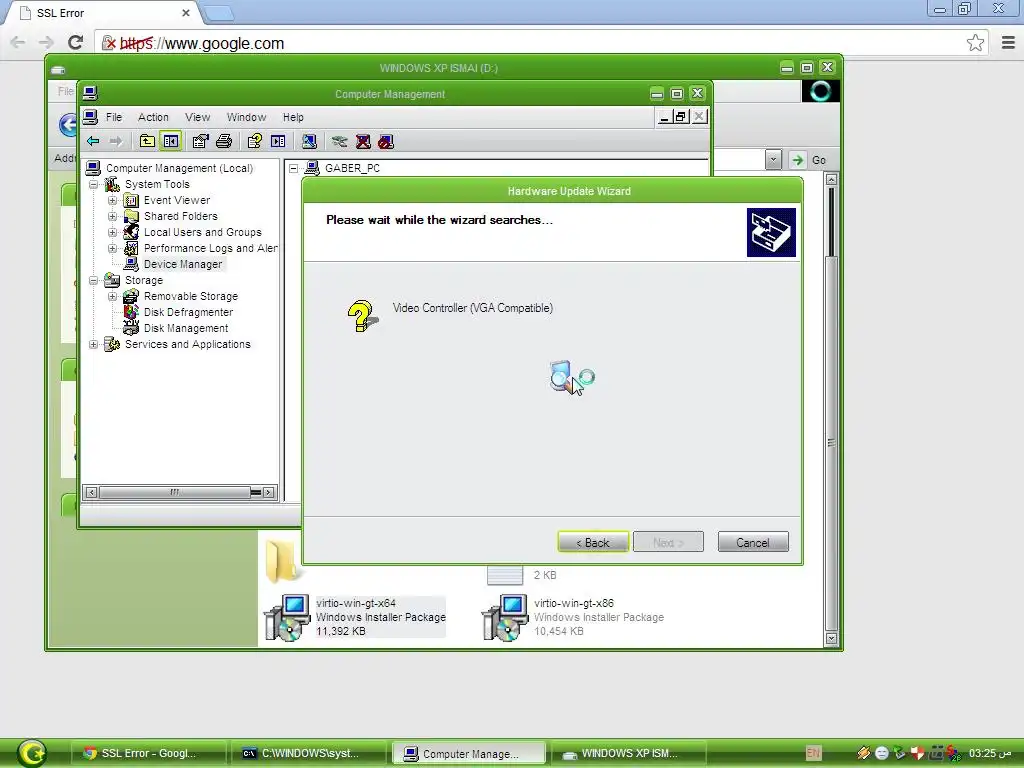Screen dimensions: 1024x768
Task: Click the Disable device toolbar icon
Action: [x=386, y=141]
